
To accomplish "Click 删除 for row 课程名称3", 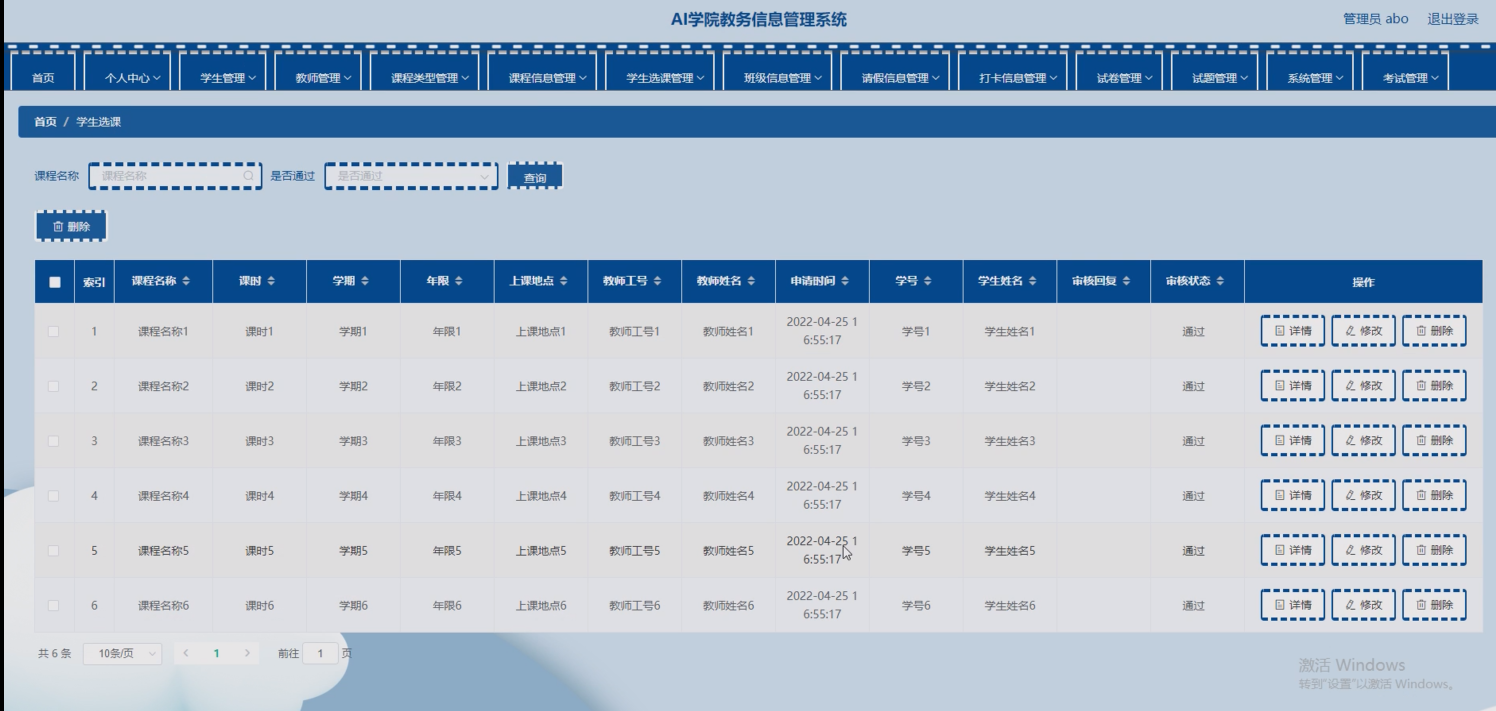I will coord(1434,441).
